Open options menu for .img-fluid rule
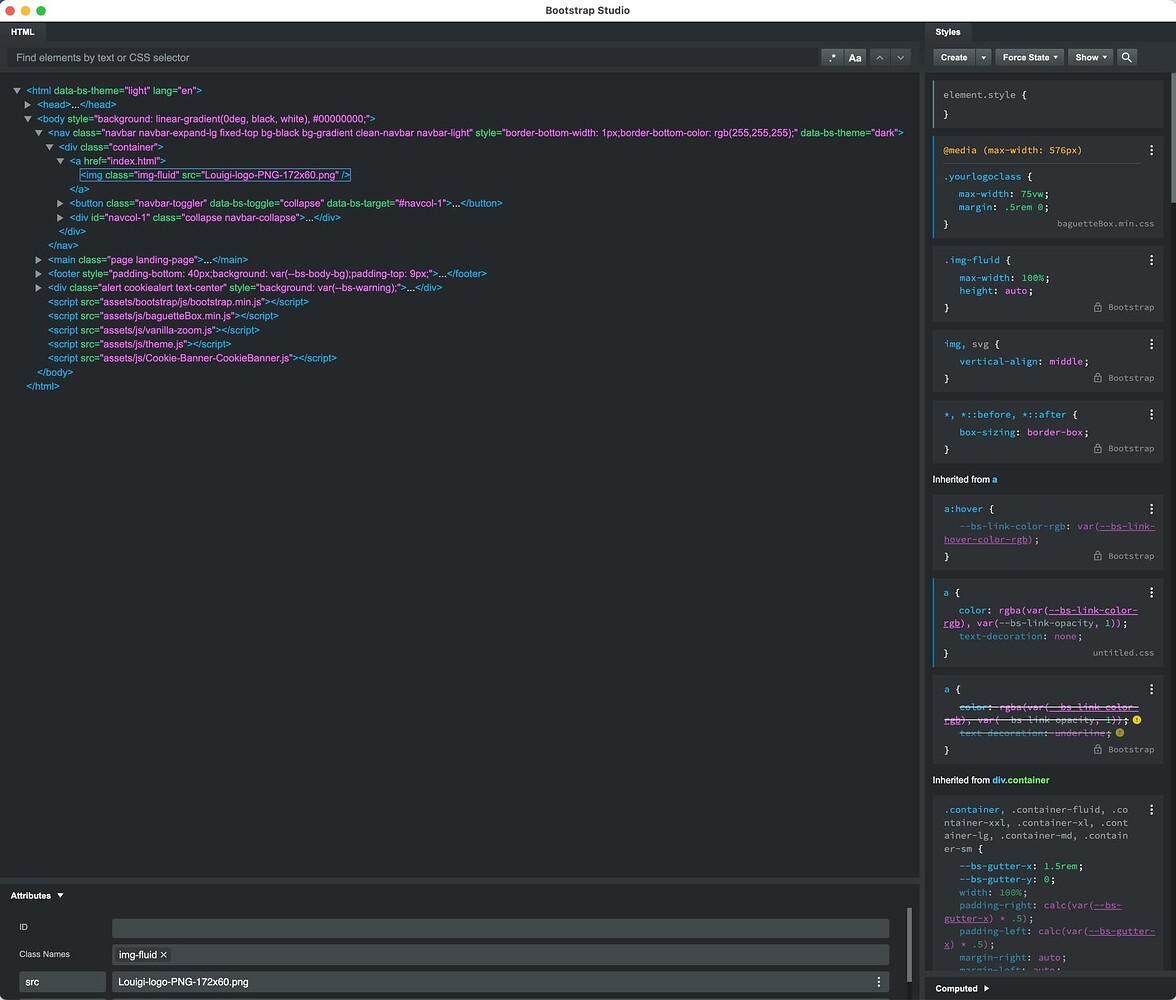 click(1151, 260)
